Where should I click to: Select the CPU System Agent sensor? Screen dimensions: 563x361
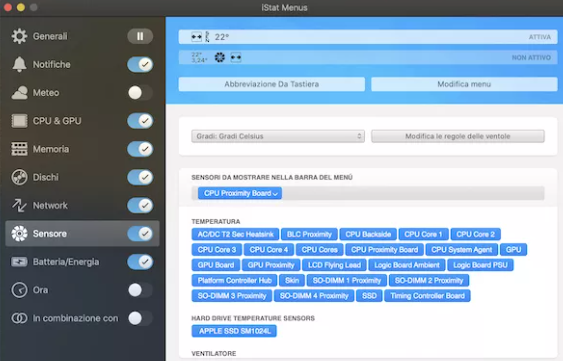click(x=462, y=250)
